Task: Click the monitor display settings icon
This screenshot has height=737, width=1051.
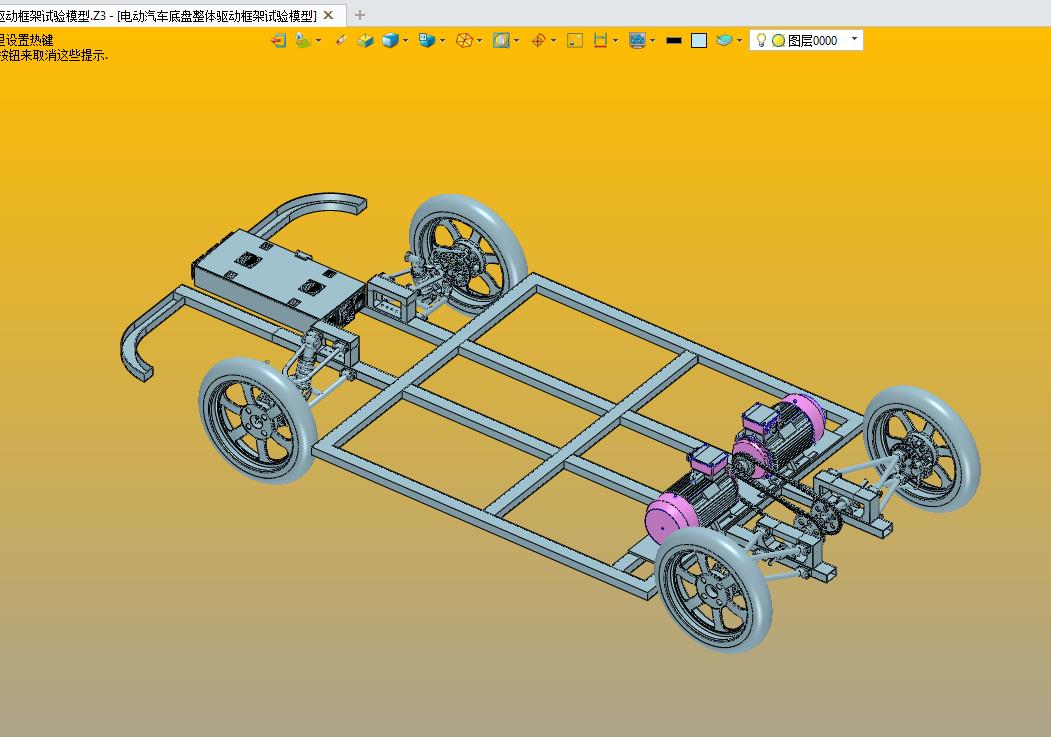Action: (x=636, y=40)
